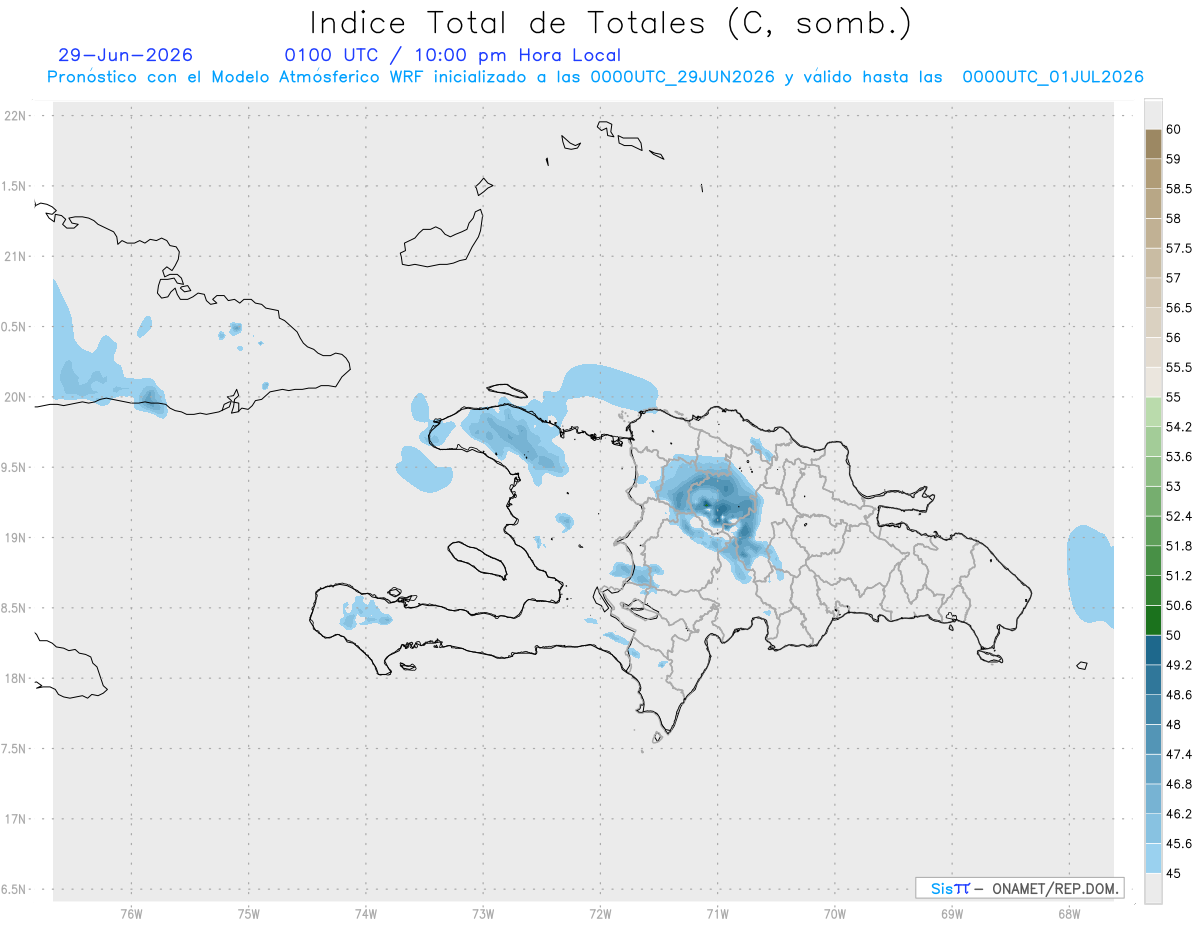Image resolution: width=1200 pixels, height=927 pixels.
Task: Click the "54.2" value on the color scale
Action: click(x=1179, y=427)
